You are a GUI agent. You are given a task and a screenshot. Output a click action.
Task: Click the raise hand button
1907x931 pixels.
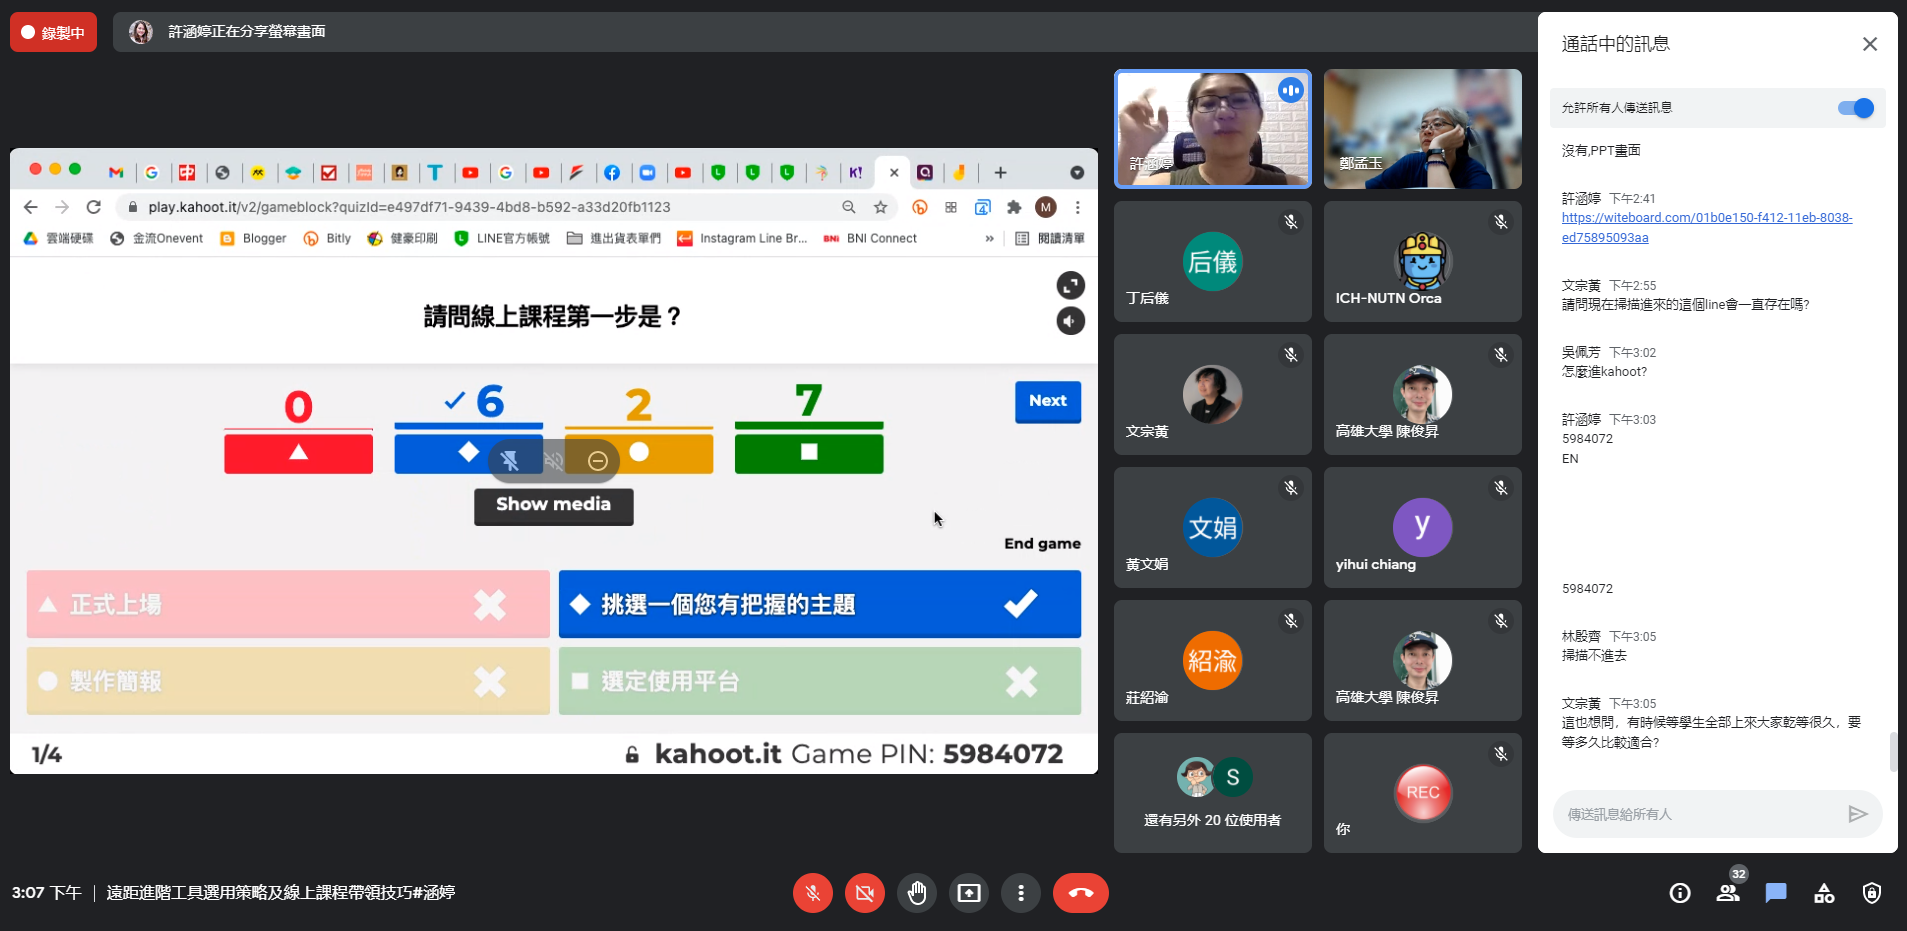(x=917, y=893)
